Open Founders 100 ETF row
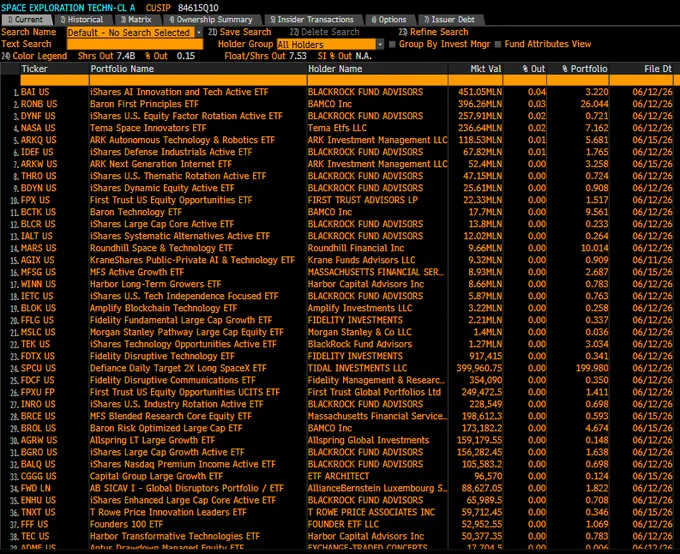This screenshot has width=680, height=554. pos(127,524)
